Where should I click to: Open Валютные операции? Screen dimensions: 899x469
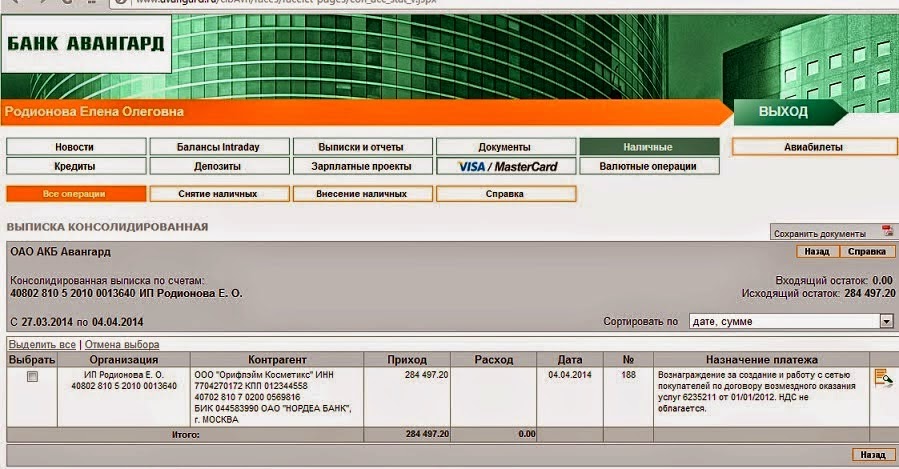[650, 166]
